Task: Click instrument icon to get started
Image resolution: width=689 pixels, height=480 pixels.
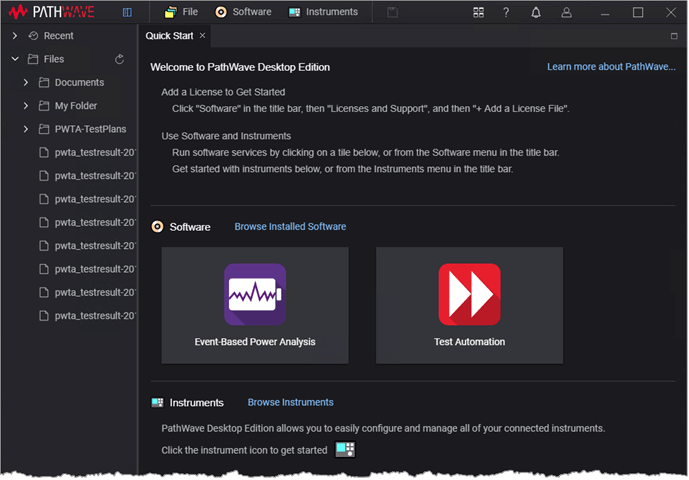Action: [345, 450]
